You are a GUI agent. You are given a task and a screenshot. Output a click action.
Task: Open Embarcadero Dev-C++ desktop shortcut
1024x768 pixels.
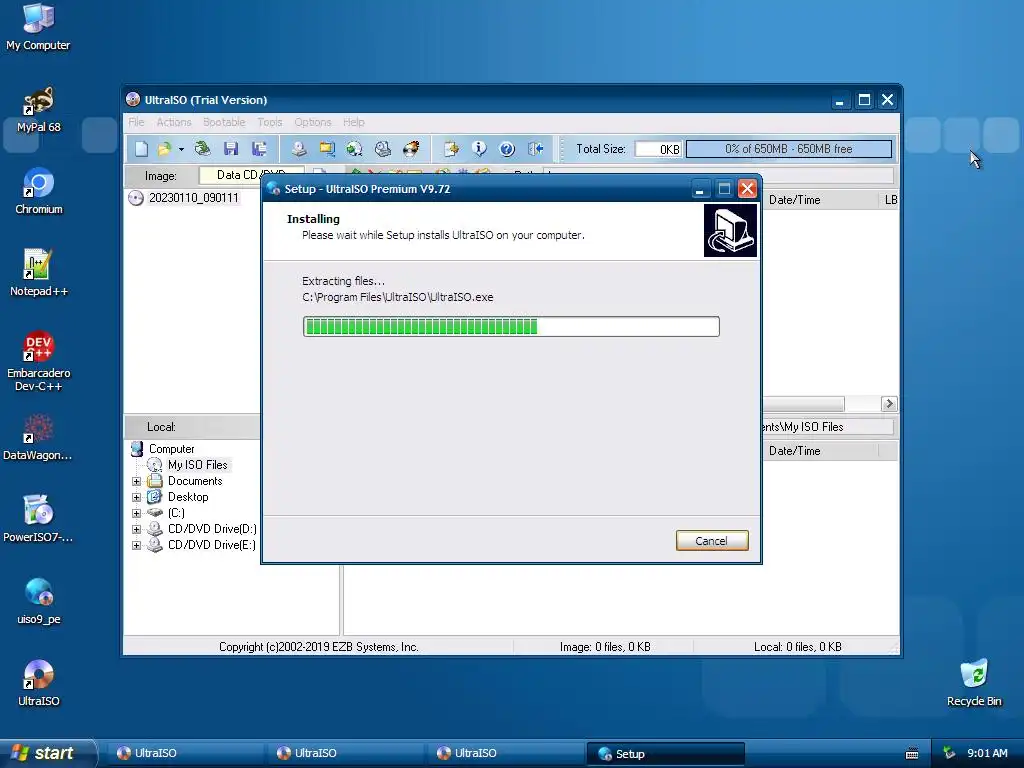click(39, 361)
